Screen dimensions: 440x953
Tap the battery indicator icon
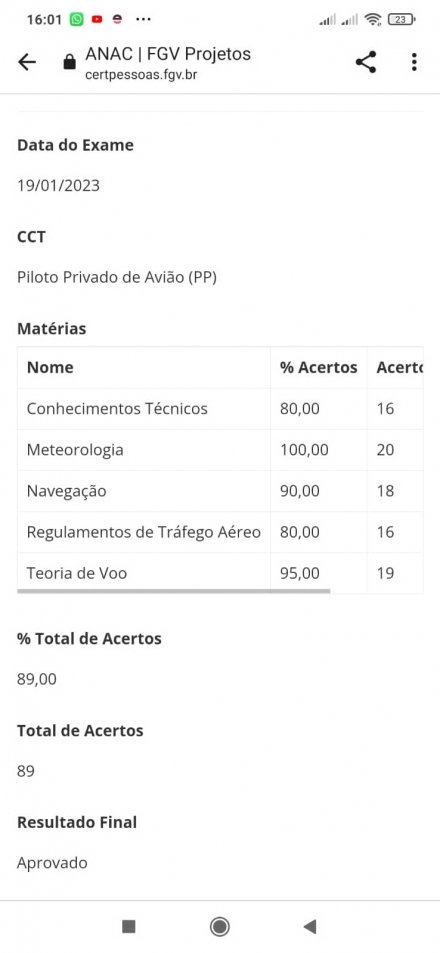pyautogui.click(x=401, y=19)
